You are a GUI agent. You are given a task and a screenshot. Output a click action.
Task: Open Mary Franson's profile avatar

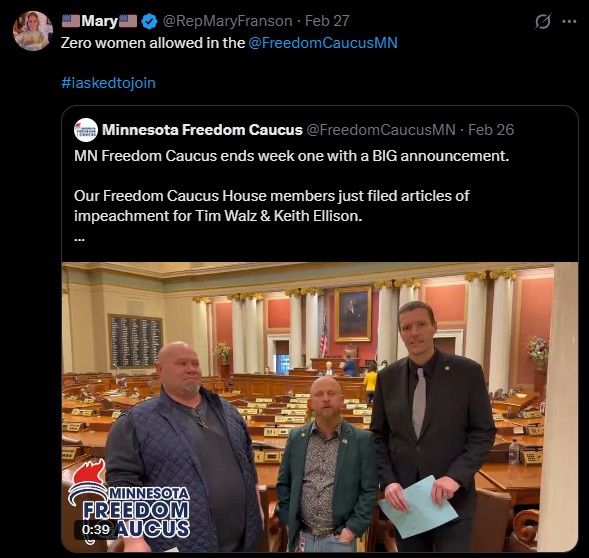pos(33,31)
